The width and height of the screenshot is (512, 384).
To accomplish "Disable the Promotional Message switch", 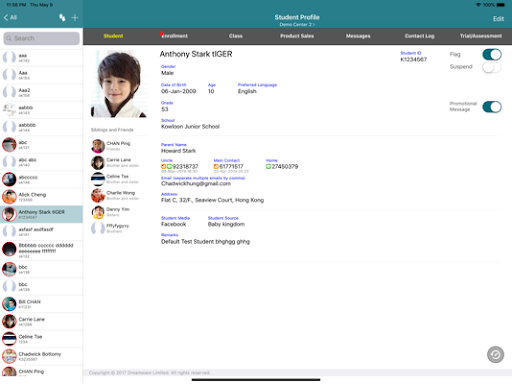I will (492, 107).
